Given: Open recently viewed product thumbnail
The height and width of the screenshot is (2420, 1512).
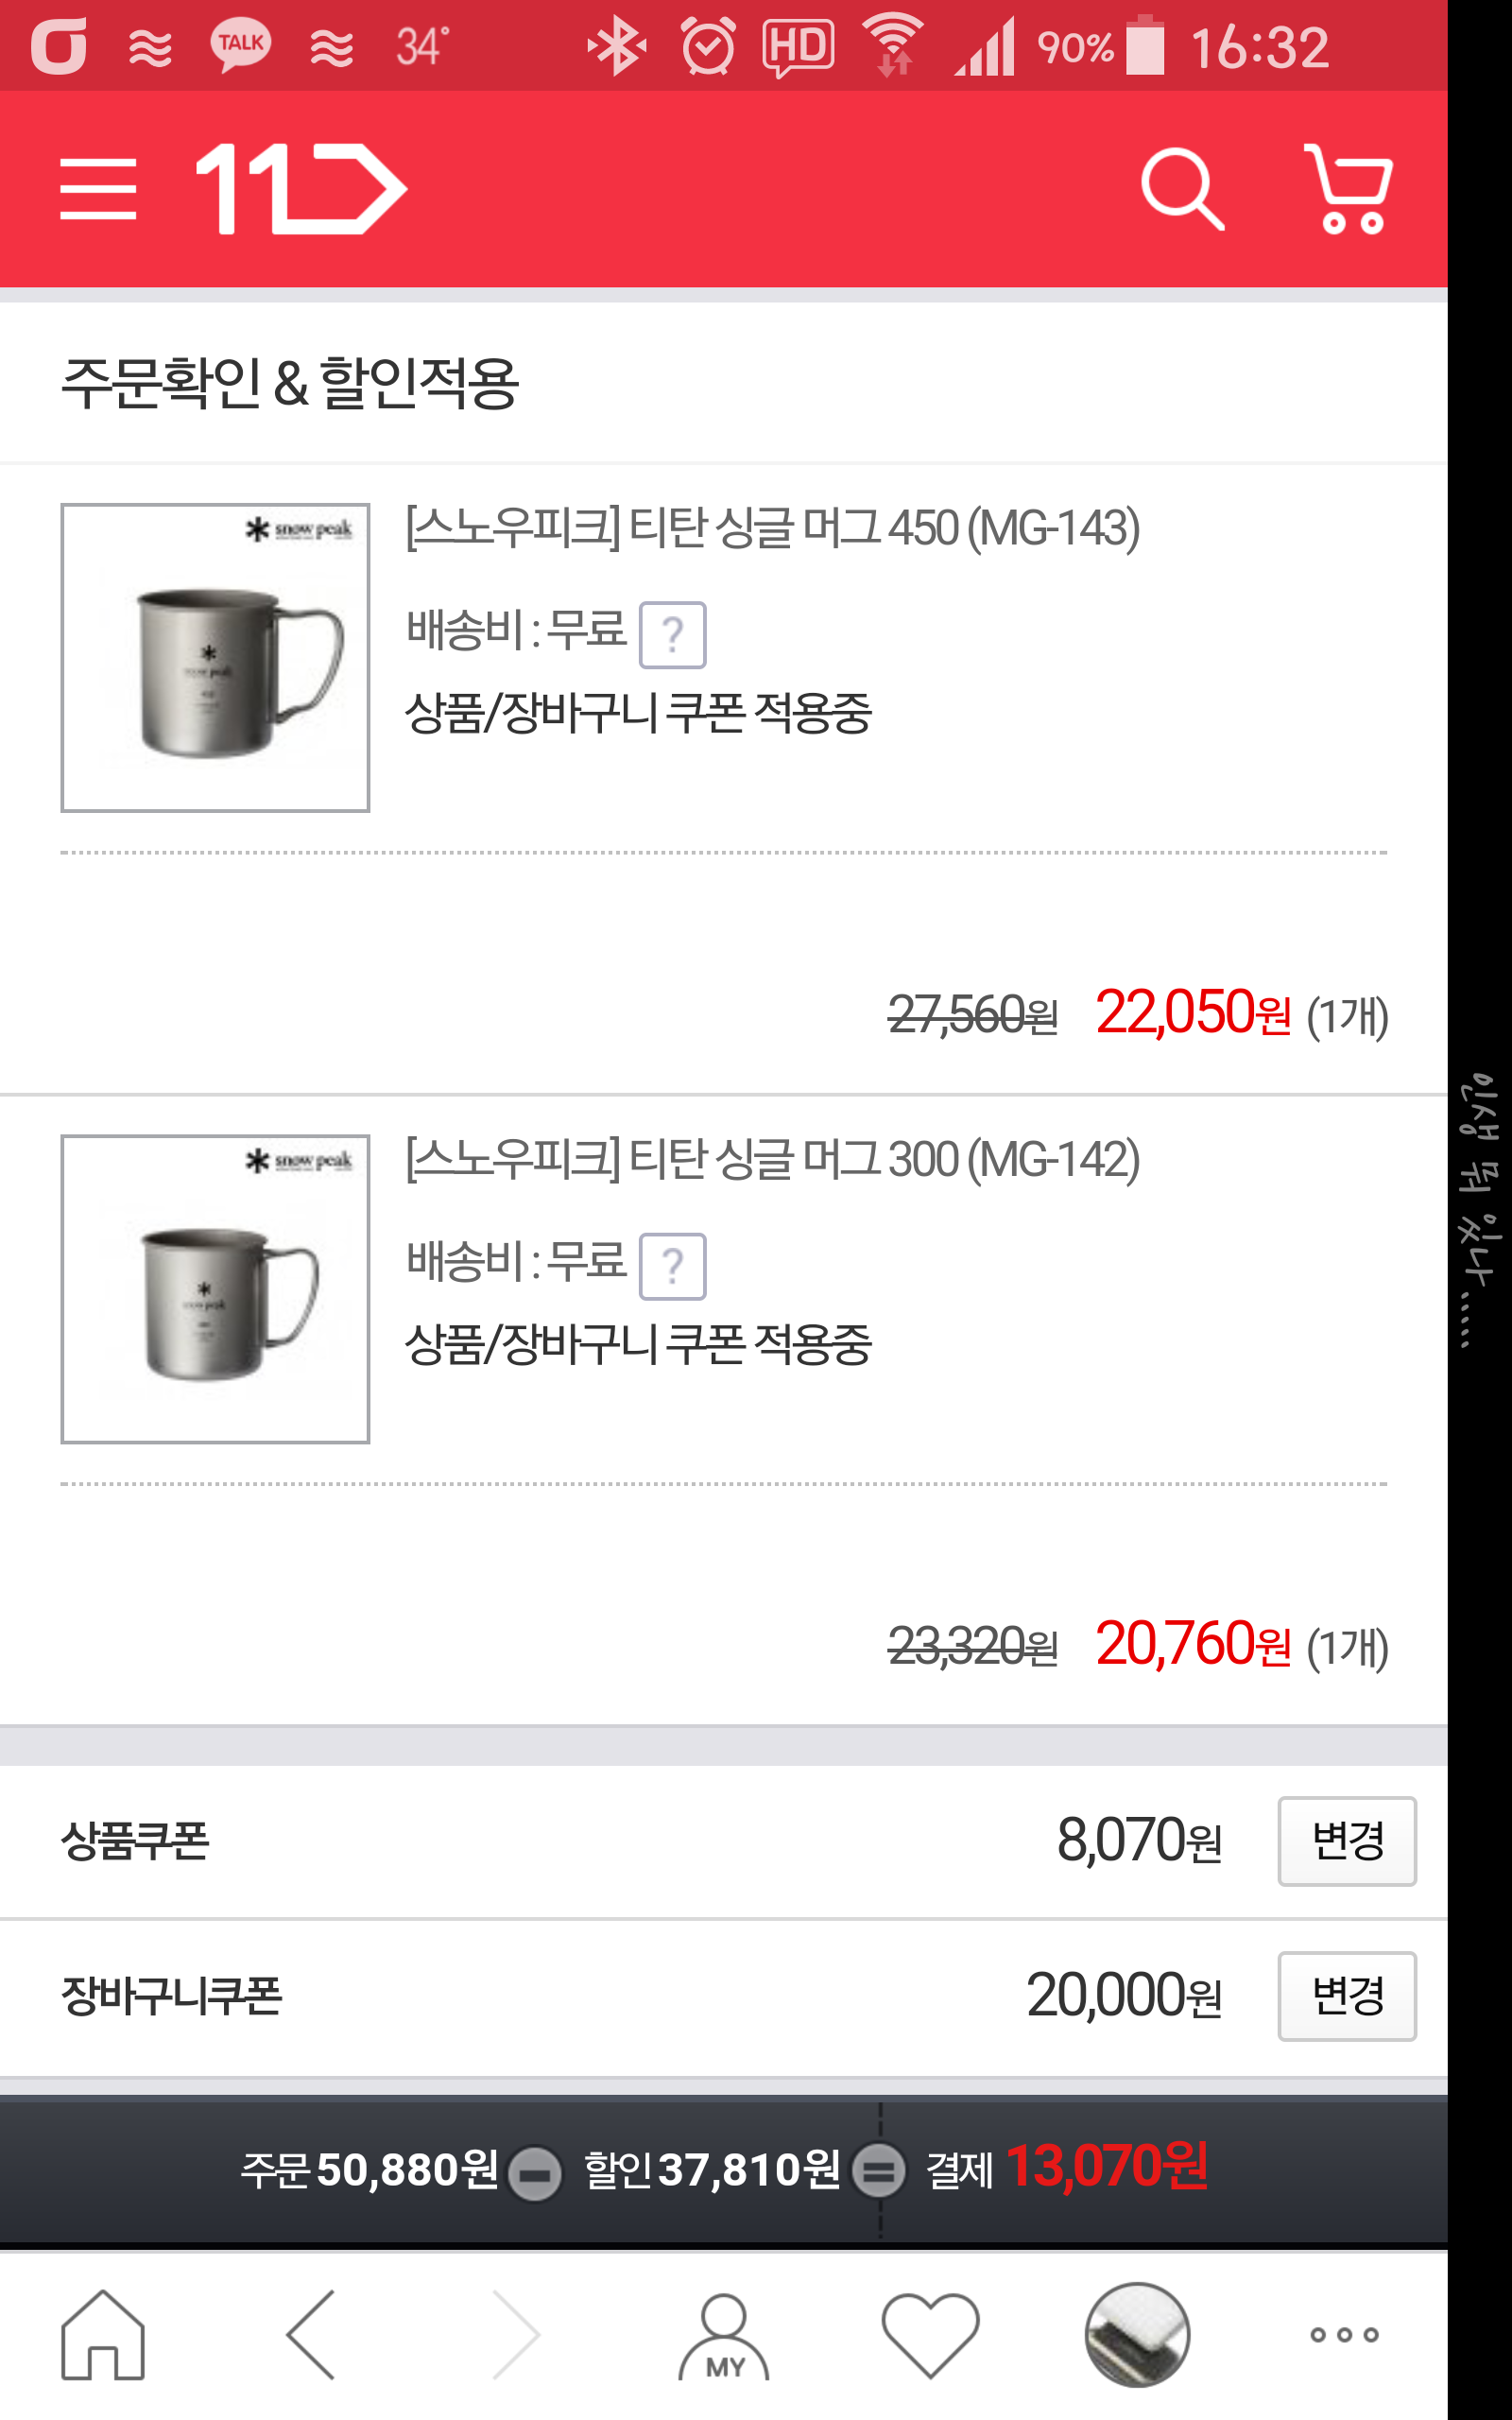Looking at the screenshot, I should (1137, 2334).
